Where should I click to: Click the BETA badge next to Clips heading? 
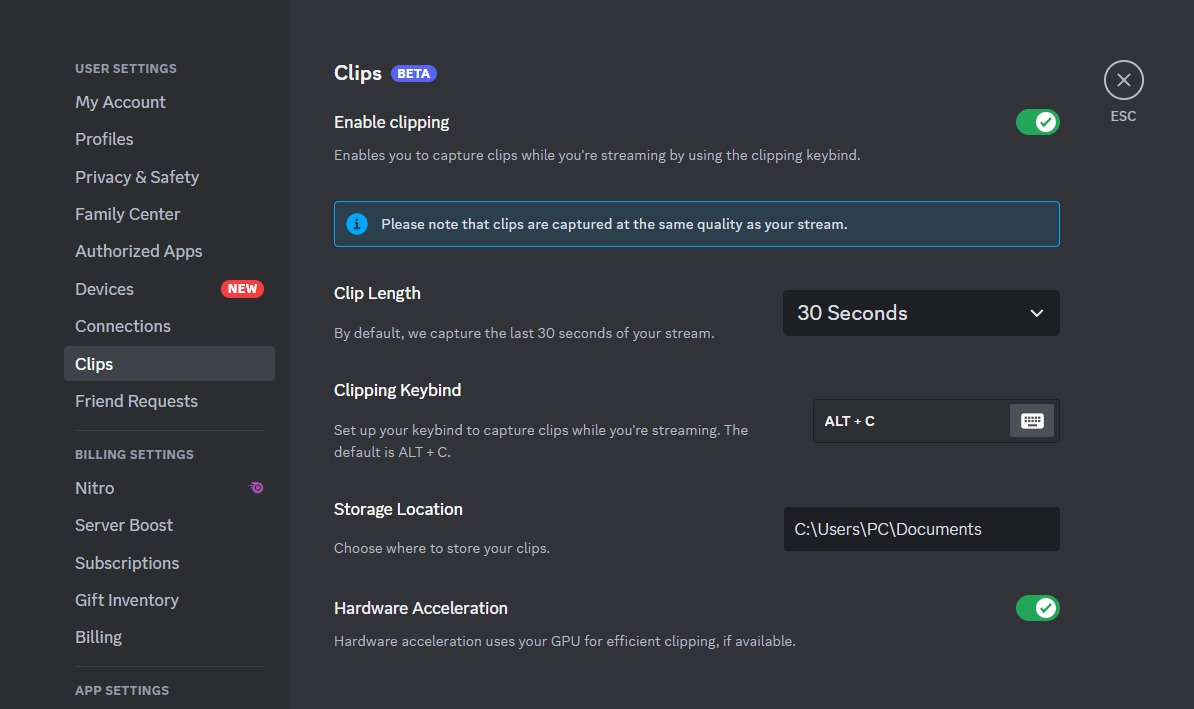point(414,73)
